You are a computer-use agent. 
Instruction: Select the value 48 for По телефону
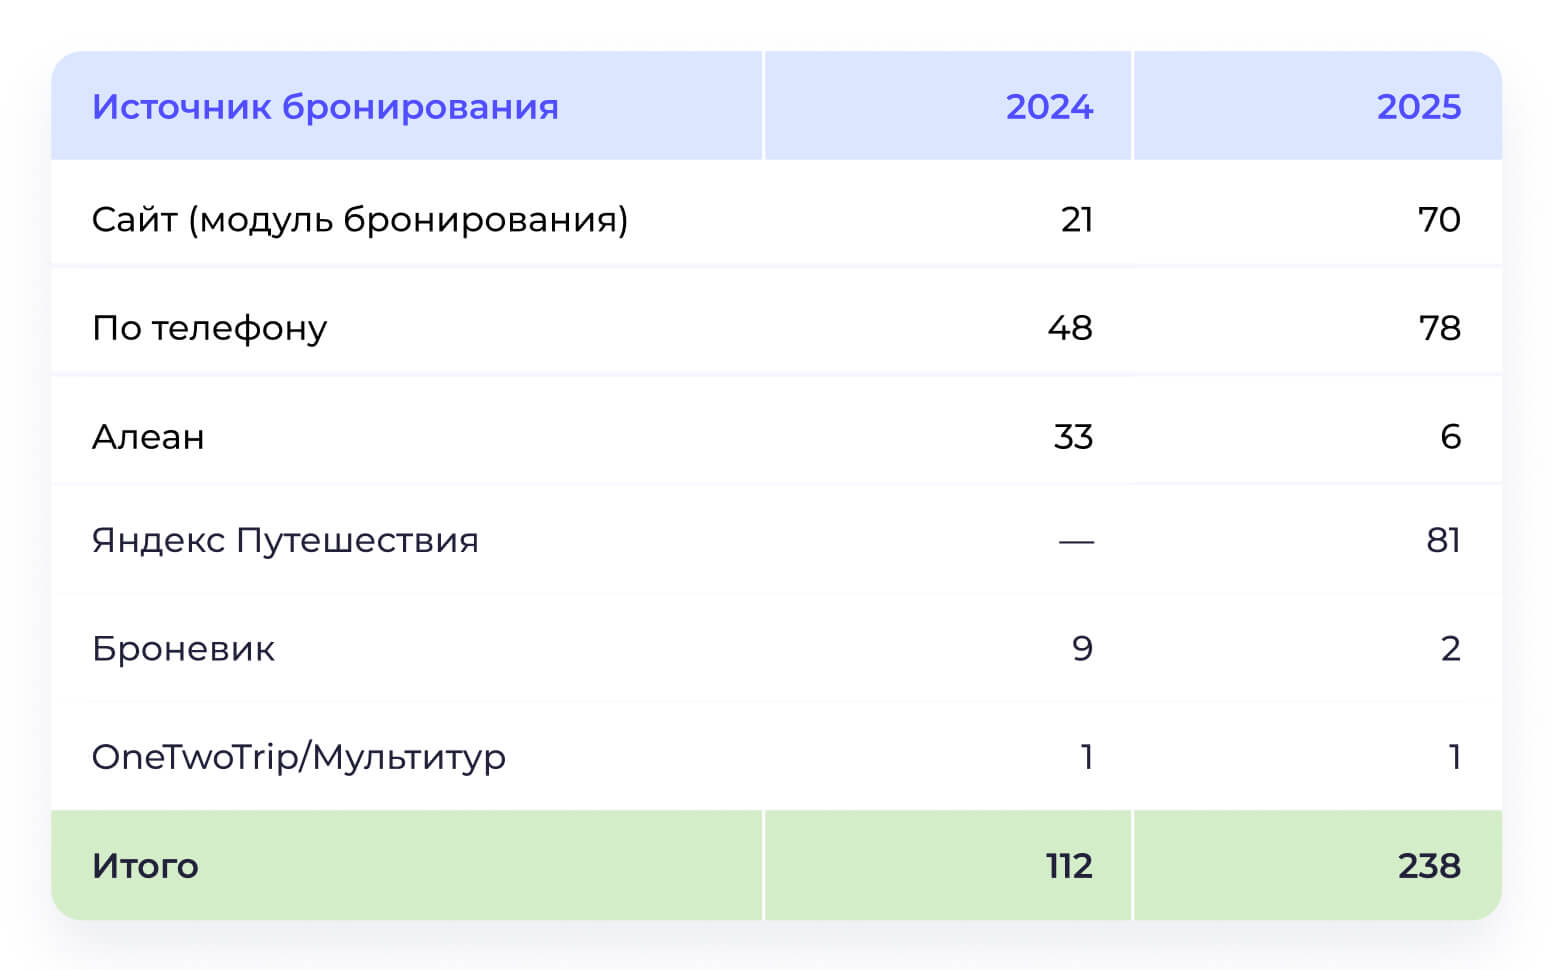click(1070, 328)
